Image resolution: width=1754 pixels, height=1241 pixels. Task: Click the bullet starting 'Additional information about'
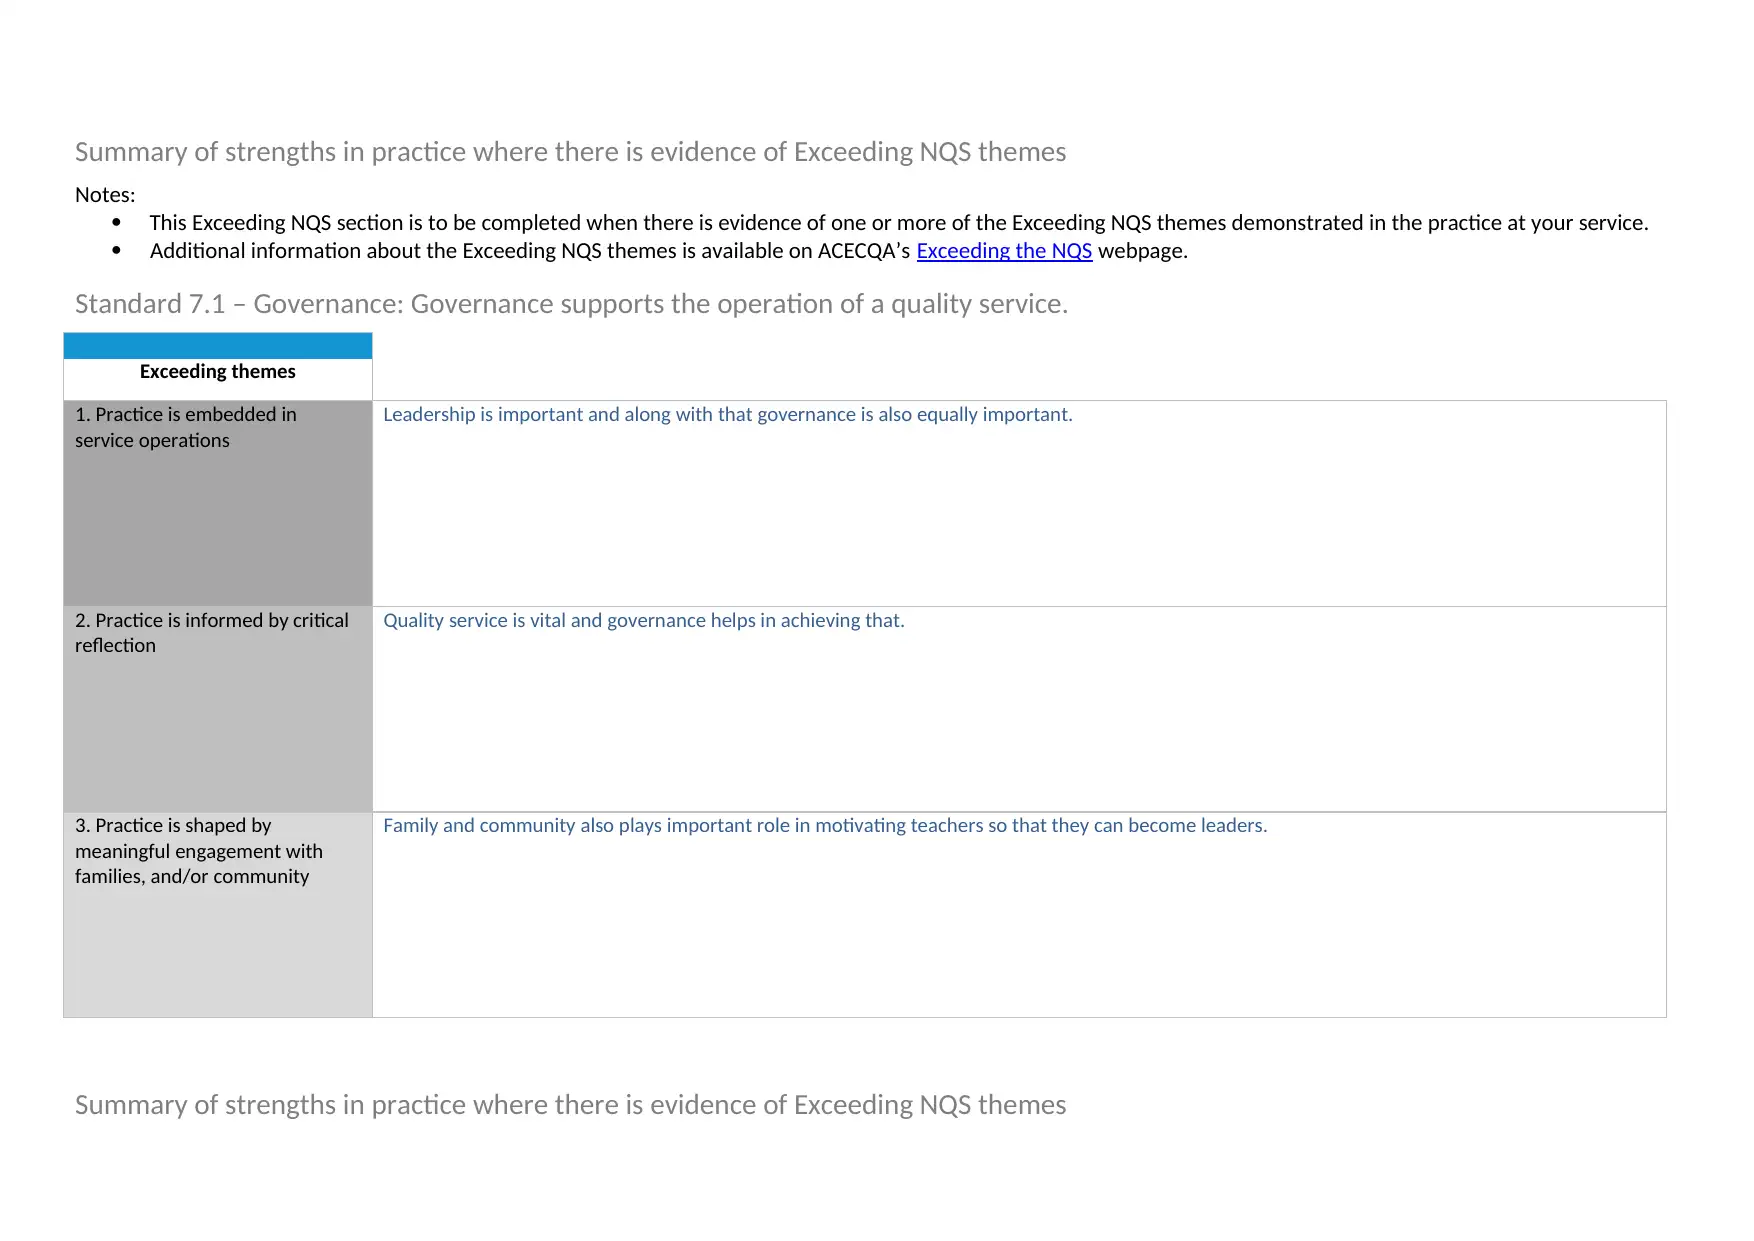(x=669, y=251)
